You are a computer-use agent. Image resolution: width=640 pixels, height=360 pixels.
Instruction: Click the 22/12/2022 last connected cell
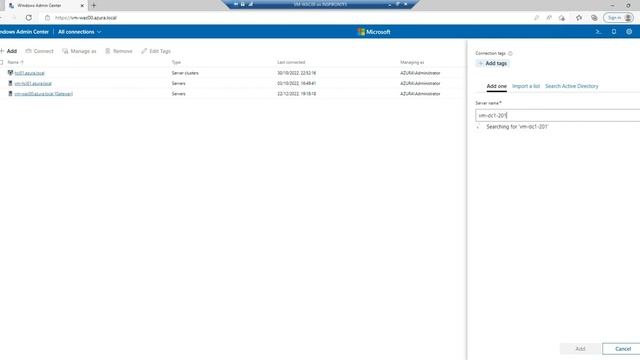tap(297, 93)
